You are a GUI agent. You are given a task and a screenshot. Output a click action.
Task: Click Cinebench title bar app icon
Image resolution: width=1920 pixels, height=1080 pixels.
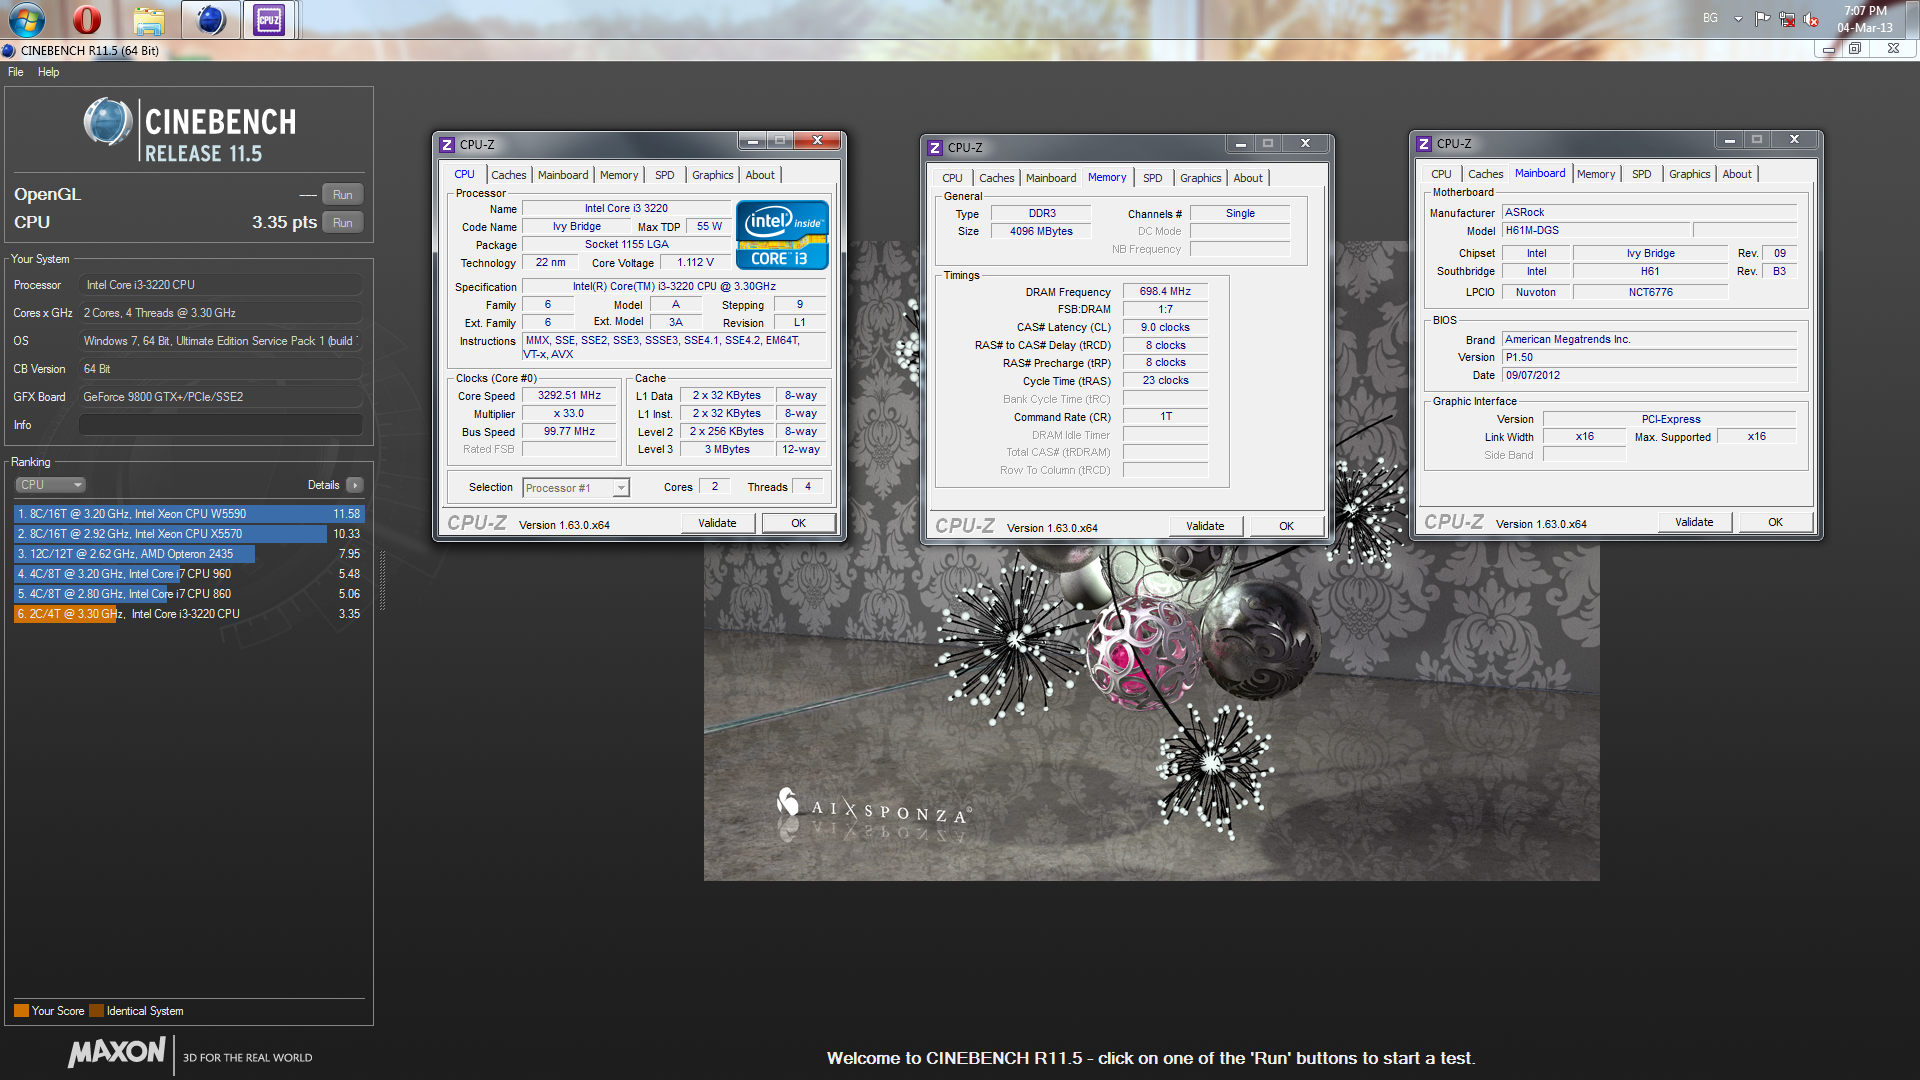9,51
